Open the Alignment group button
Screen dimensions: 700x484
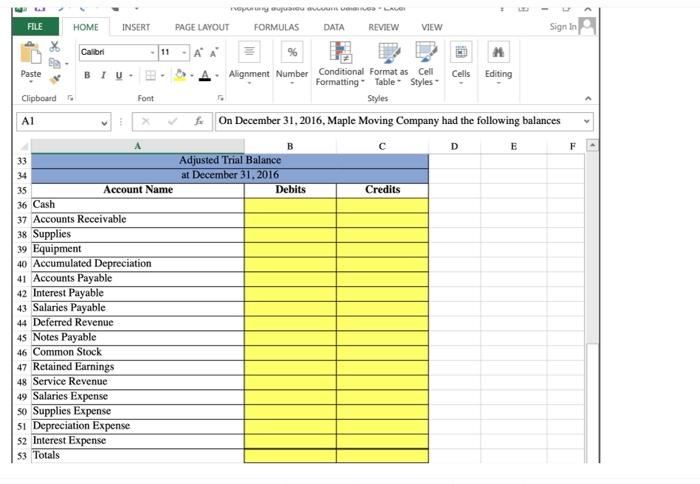[249, 63]
